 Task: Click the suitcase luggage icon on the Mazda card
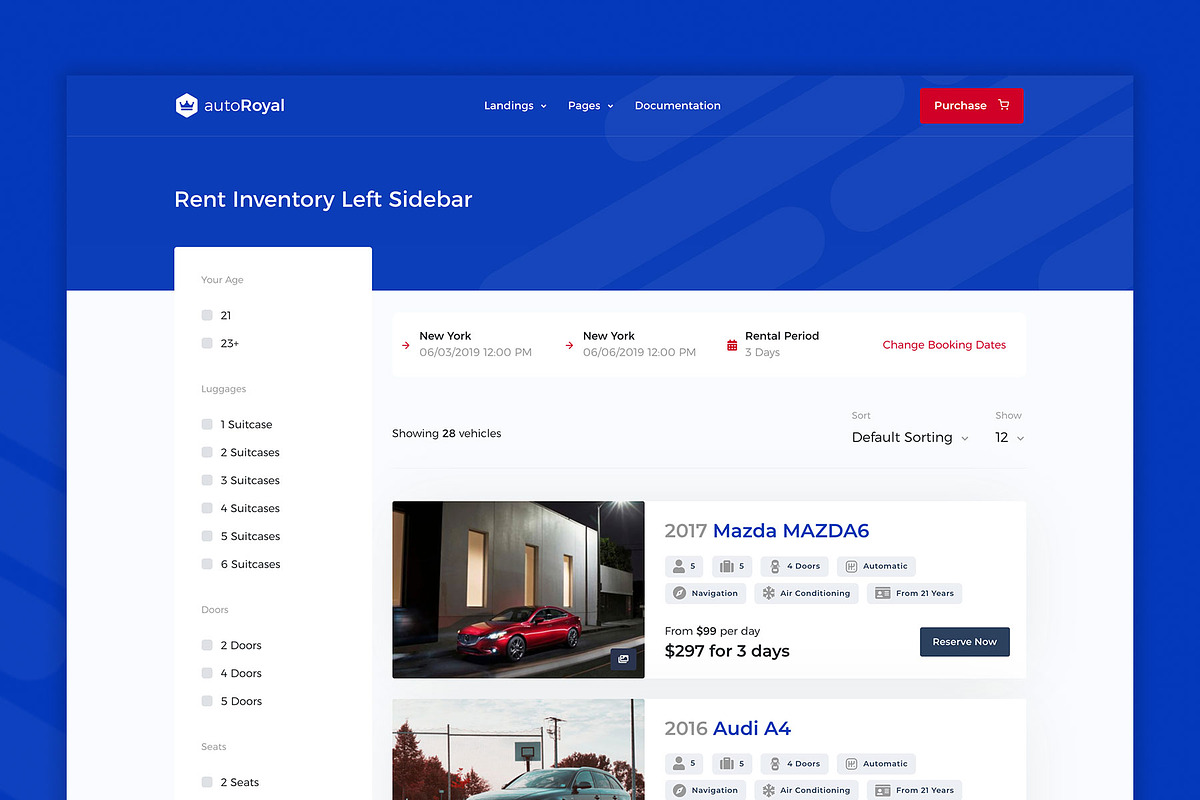(725, 566)
